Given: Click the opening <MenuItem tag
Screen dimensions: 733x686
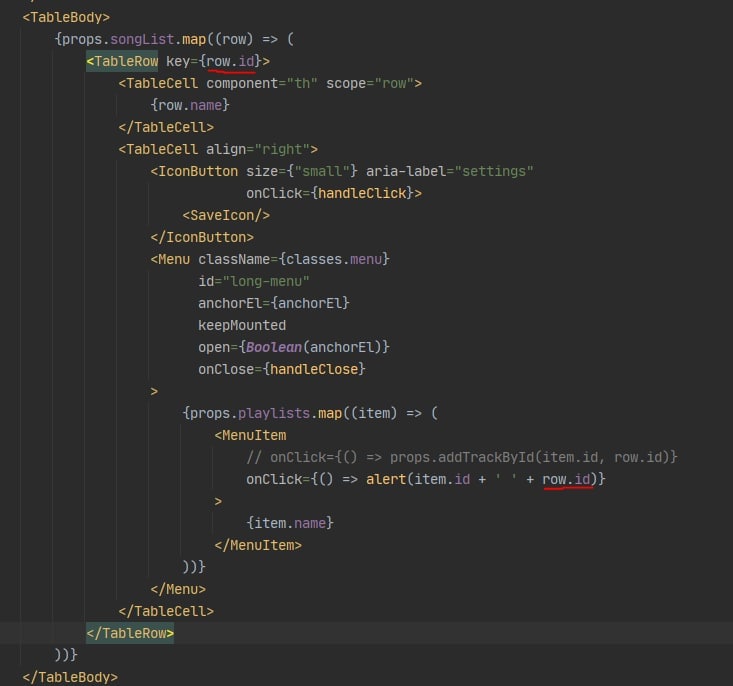Looking at the screenshot, I should click(250, 435).
